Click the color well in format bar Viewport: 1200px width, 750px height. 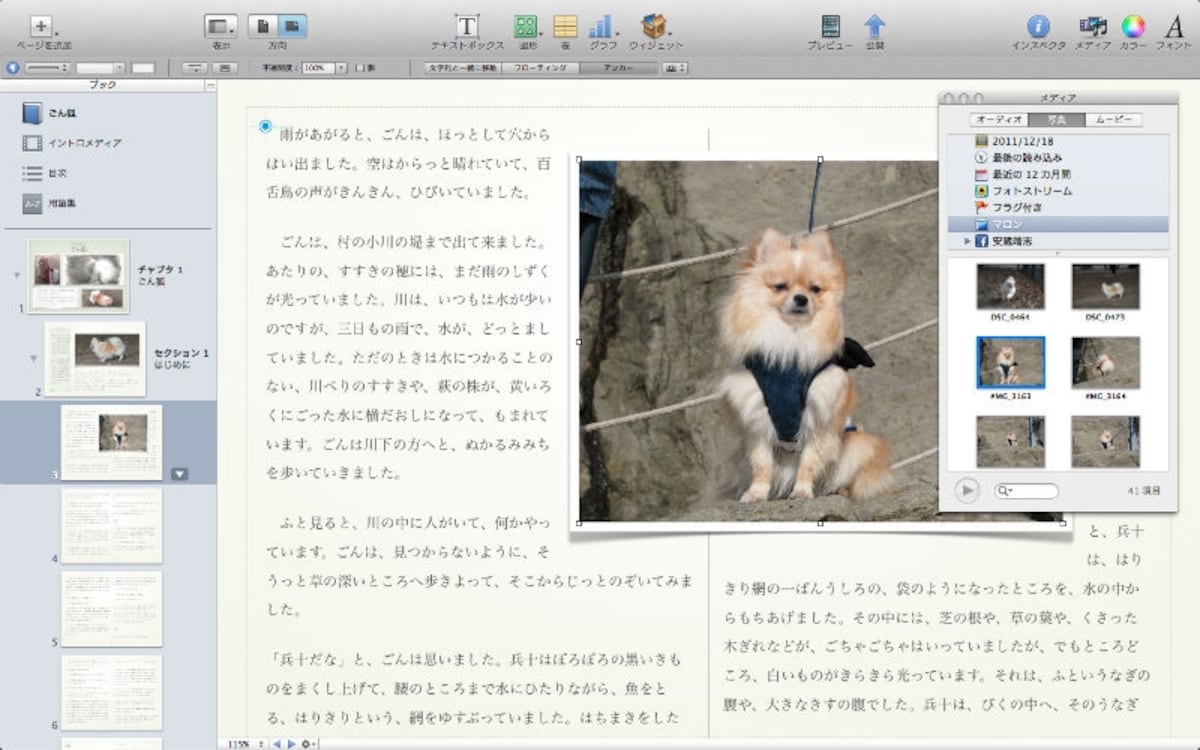coord(143,68)
